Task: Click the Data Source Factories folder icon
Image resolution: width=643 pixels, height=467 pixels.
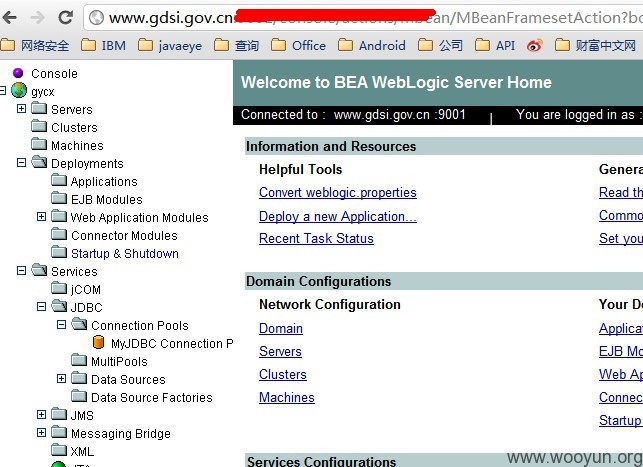Action: click(x=79, y=396)
